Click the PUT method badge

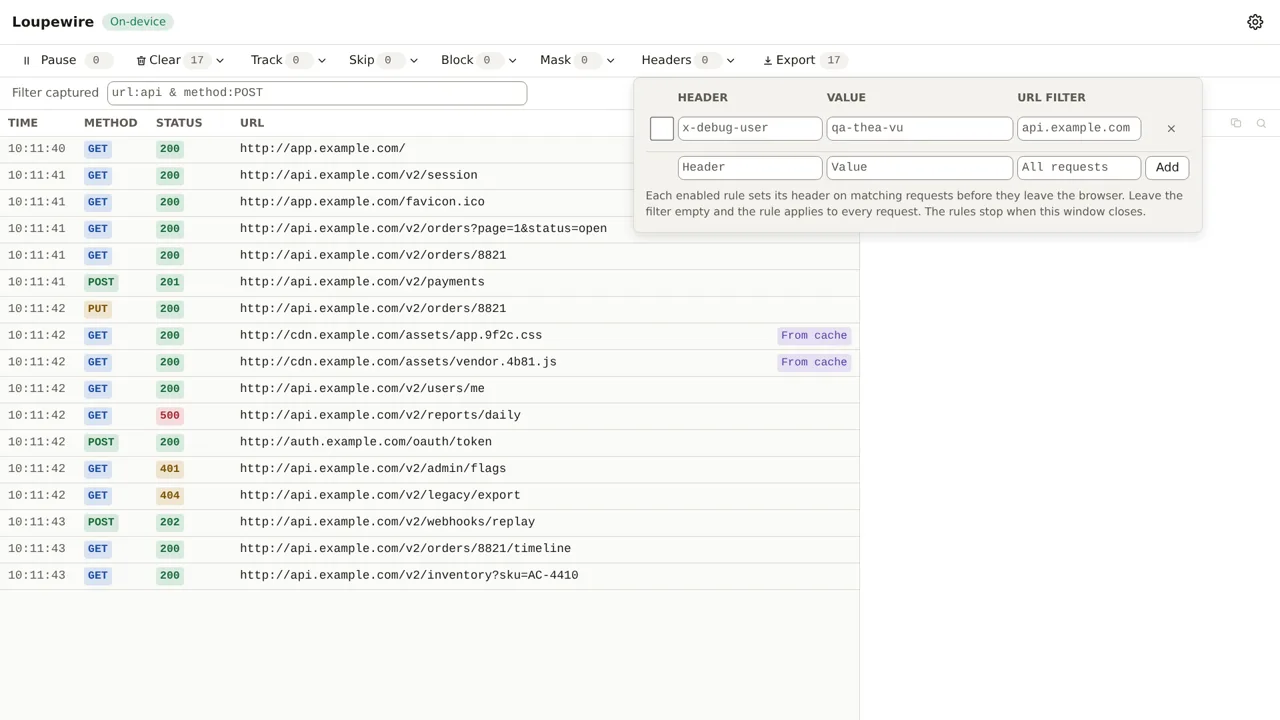point(97,309)
